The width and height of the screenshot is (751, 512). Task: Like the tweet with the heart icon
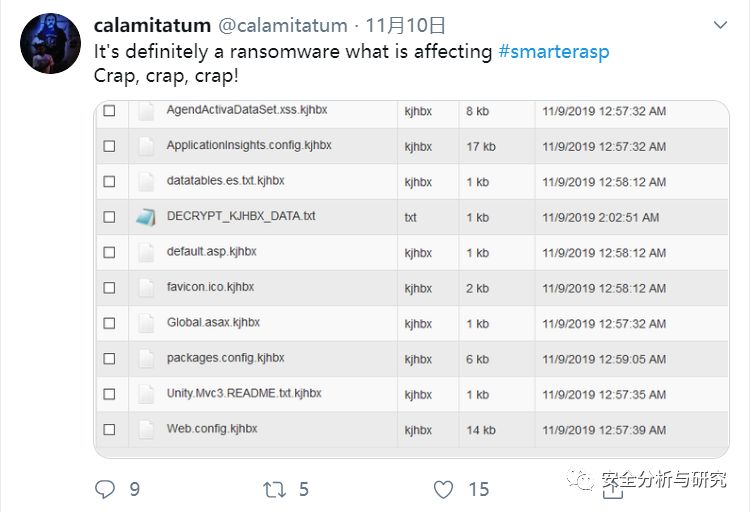(444, 489)
